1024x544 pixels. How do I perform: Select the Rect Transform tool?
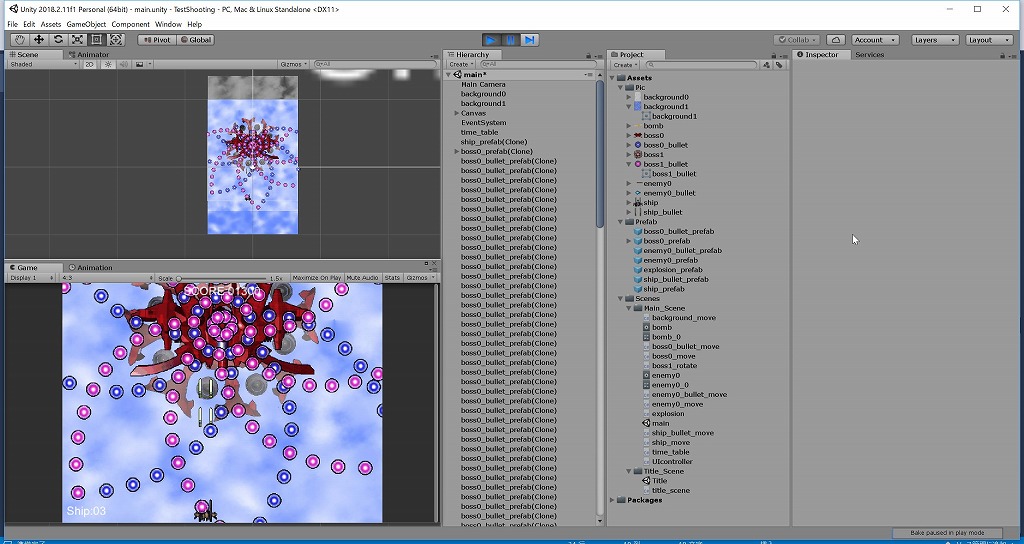[x=96, y=40]
